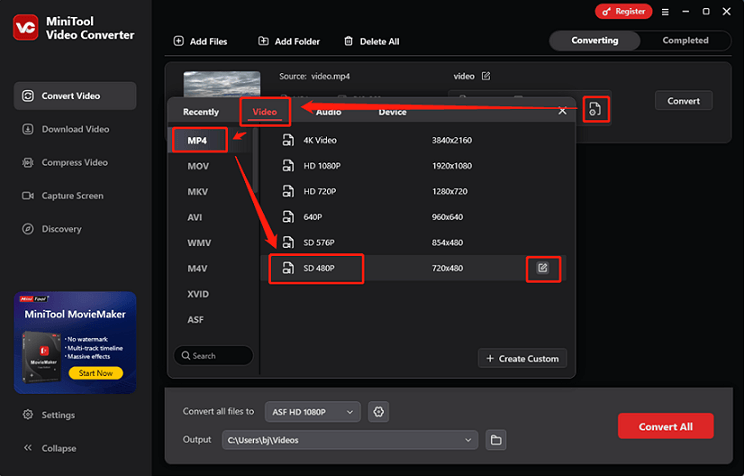Click the 720x480 resolution text

click(447, 268)
